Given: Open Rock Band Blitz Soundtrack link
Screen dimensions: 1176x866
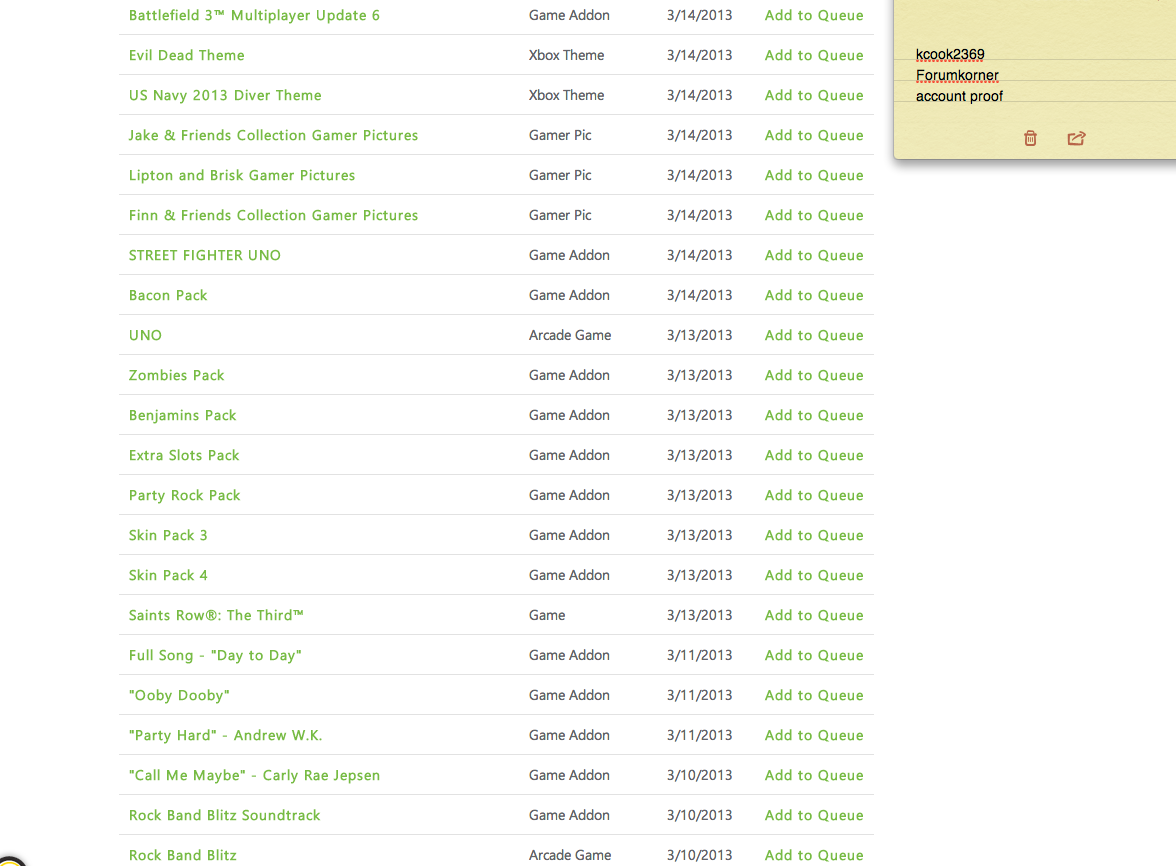Looking at the screenshot, I should [224, 815].
